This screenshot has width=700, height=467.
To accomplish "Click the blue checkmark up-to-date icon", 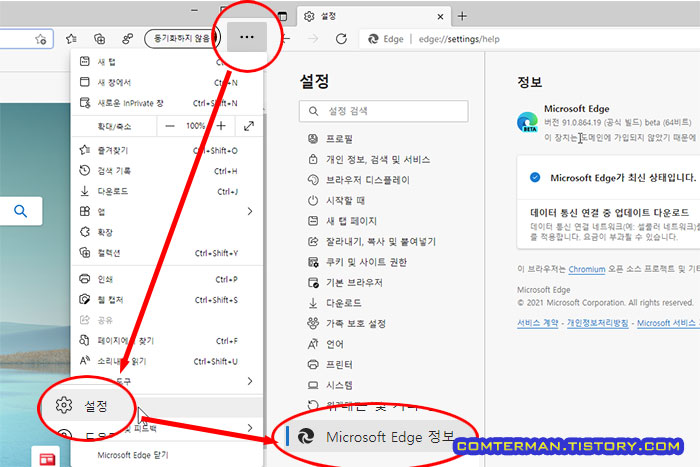I will (x=535, y=178).
